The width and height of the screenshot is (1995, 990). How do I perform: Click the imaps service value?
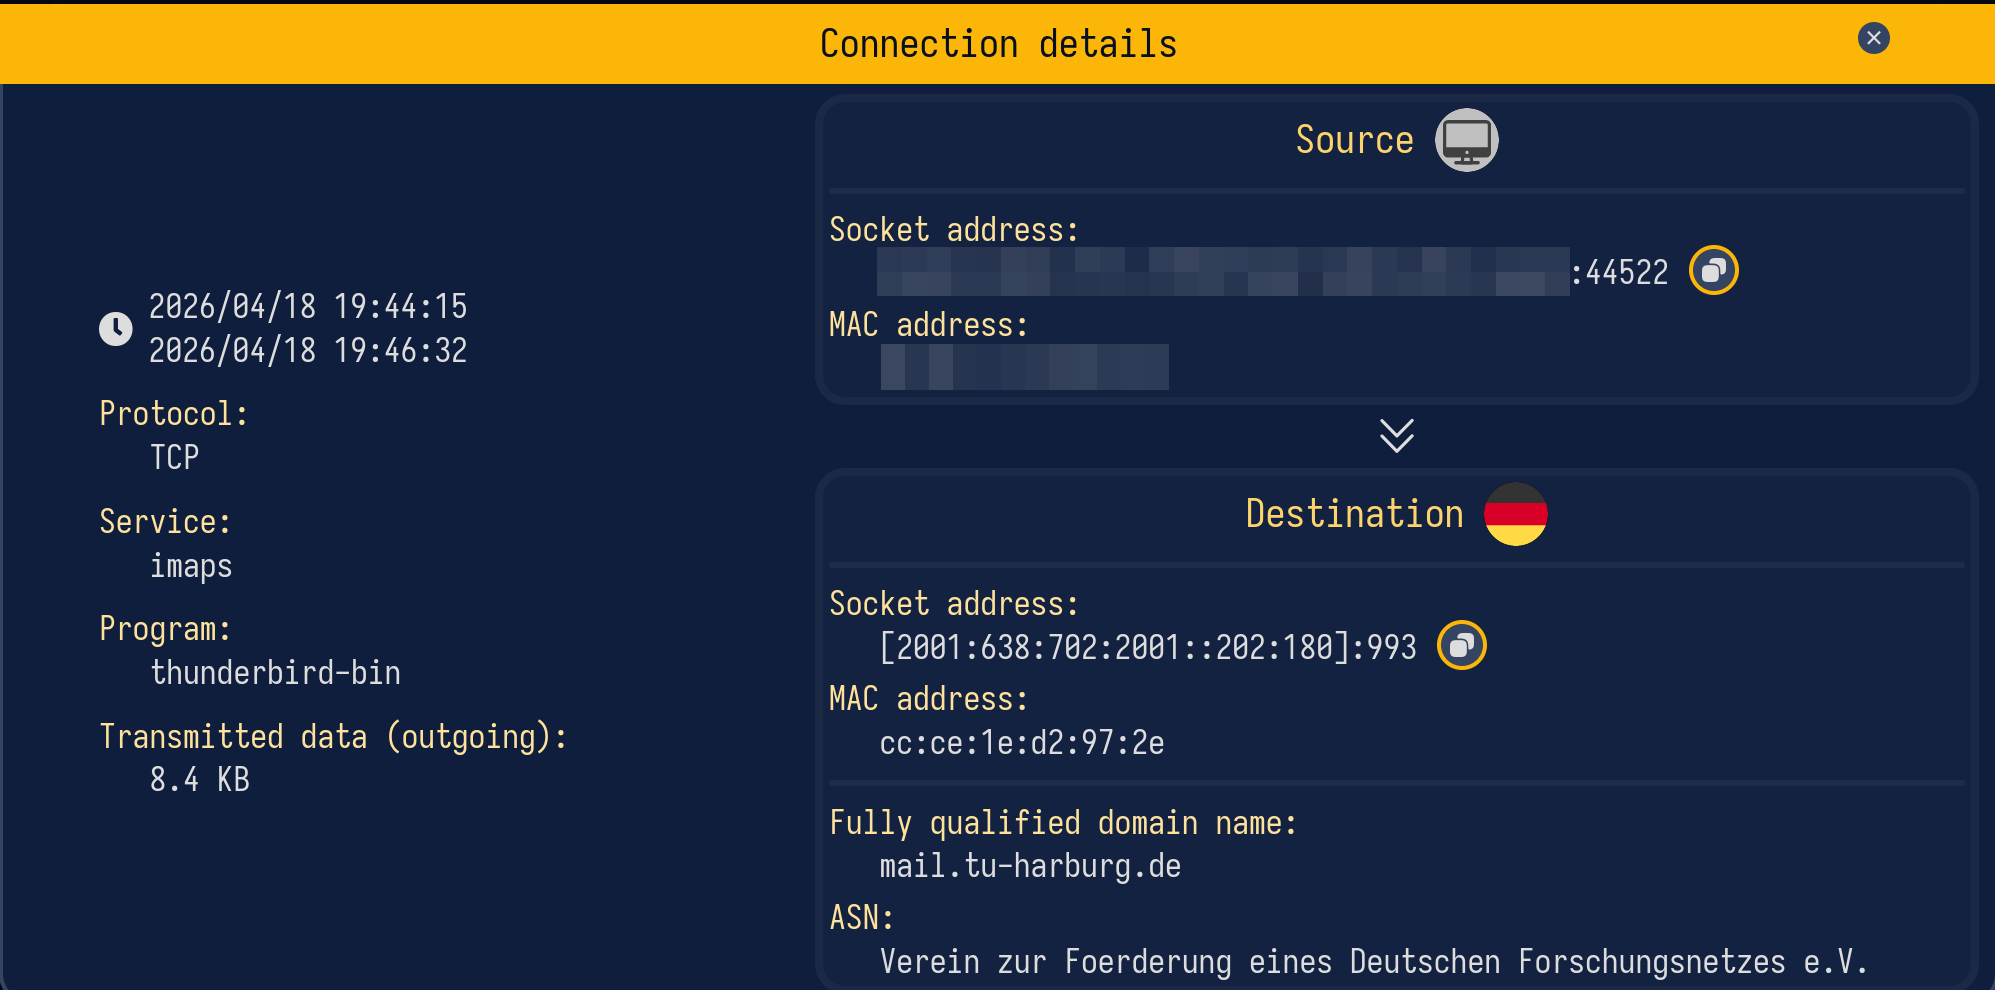click(191, 566)
